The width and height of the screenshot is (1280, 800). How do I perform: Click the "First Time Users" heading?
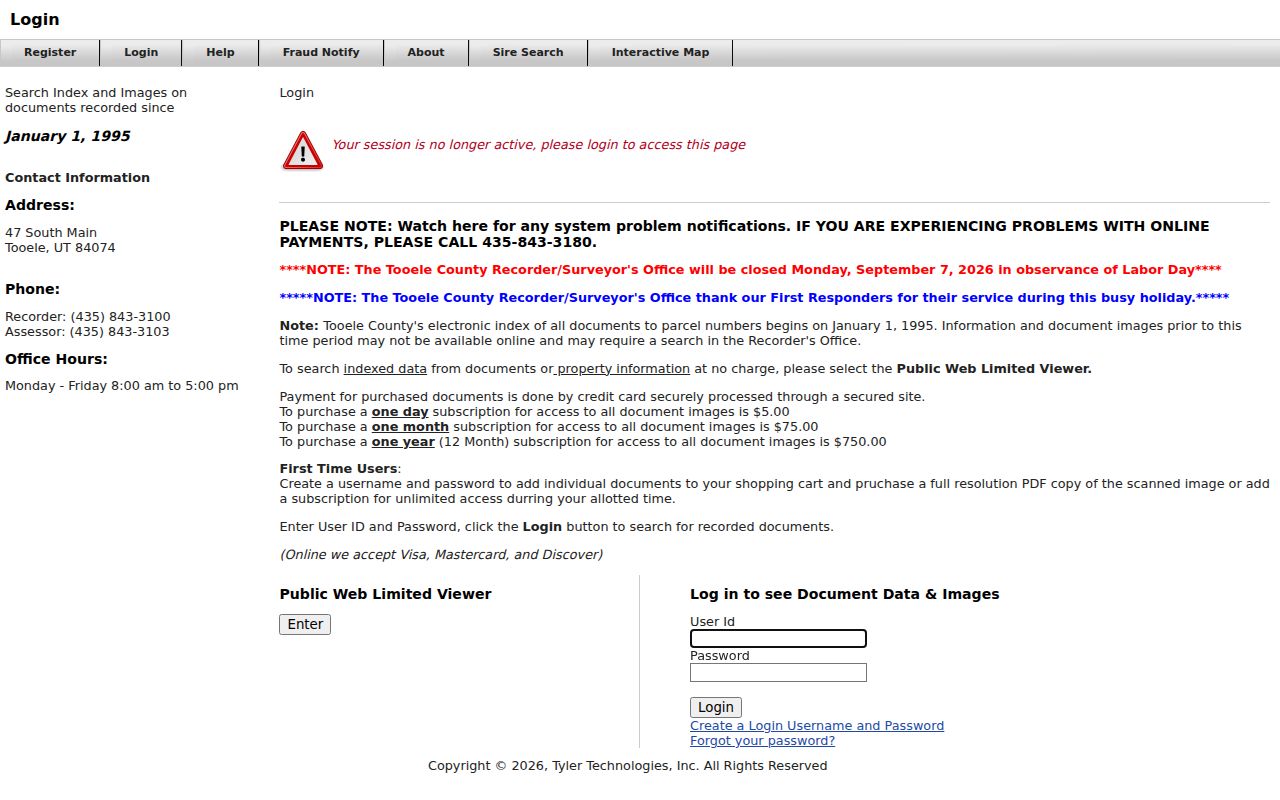pyautogui.click(x=338, y=469)
